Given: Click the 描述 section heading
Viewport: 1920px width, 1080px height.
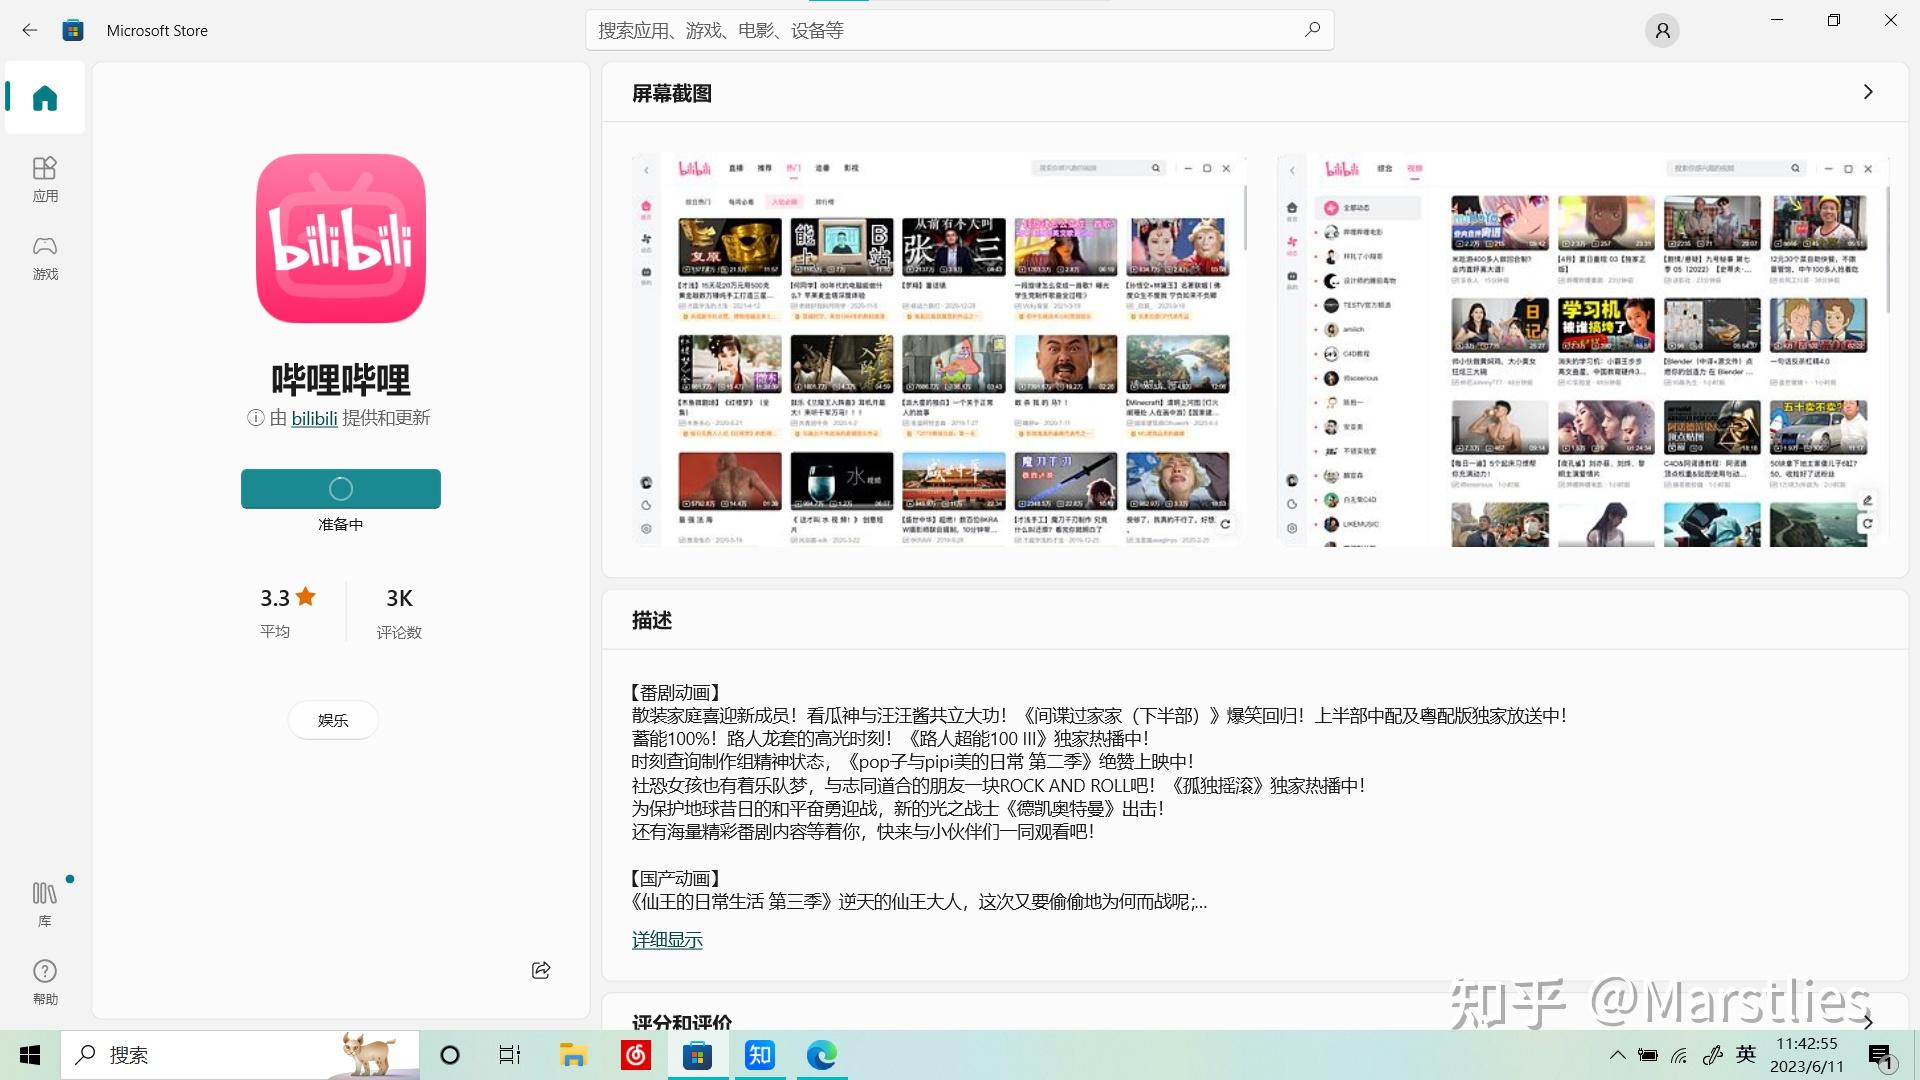Looking at the screenshot, I should [652, 620].
